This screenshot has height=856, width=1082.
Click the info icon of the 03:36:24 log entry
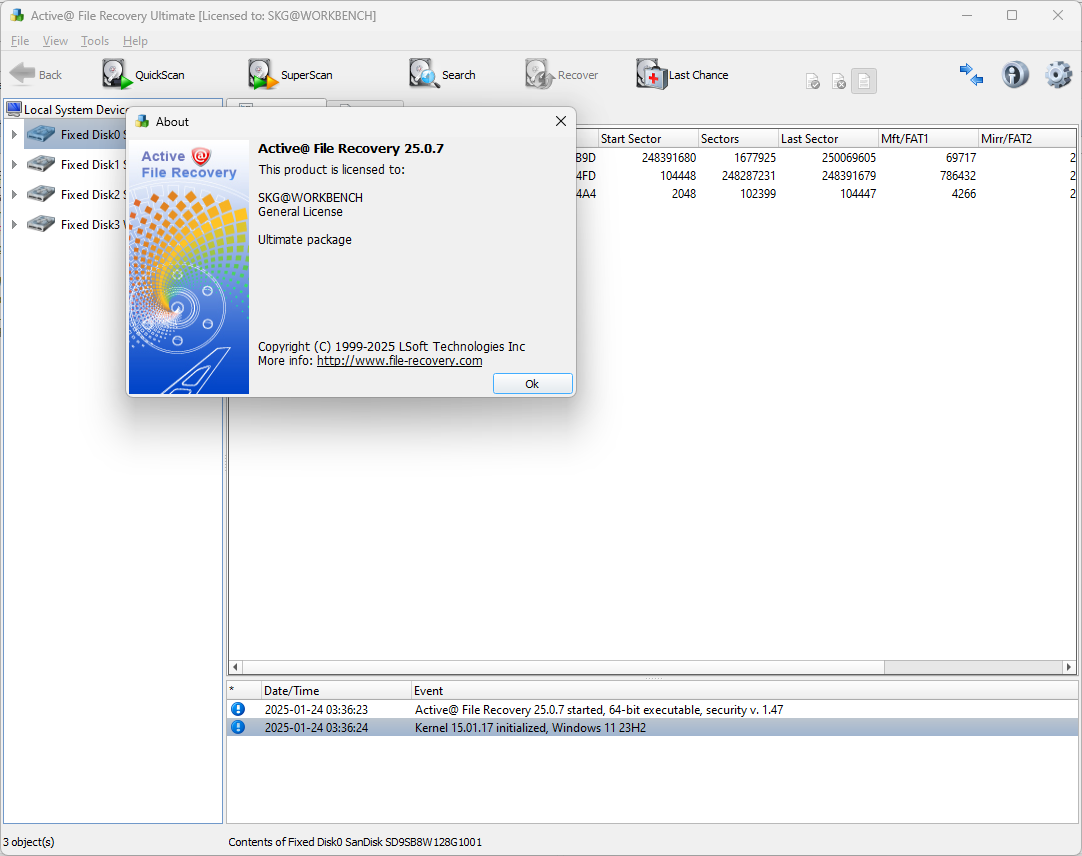(x=238, y=727)
